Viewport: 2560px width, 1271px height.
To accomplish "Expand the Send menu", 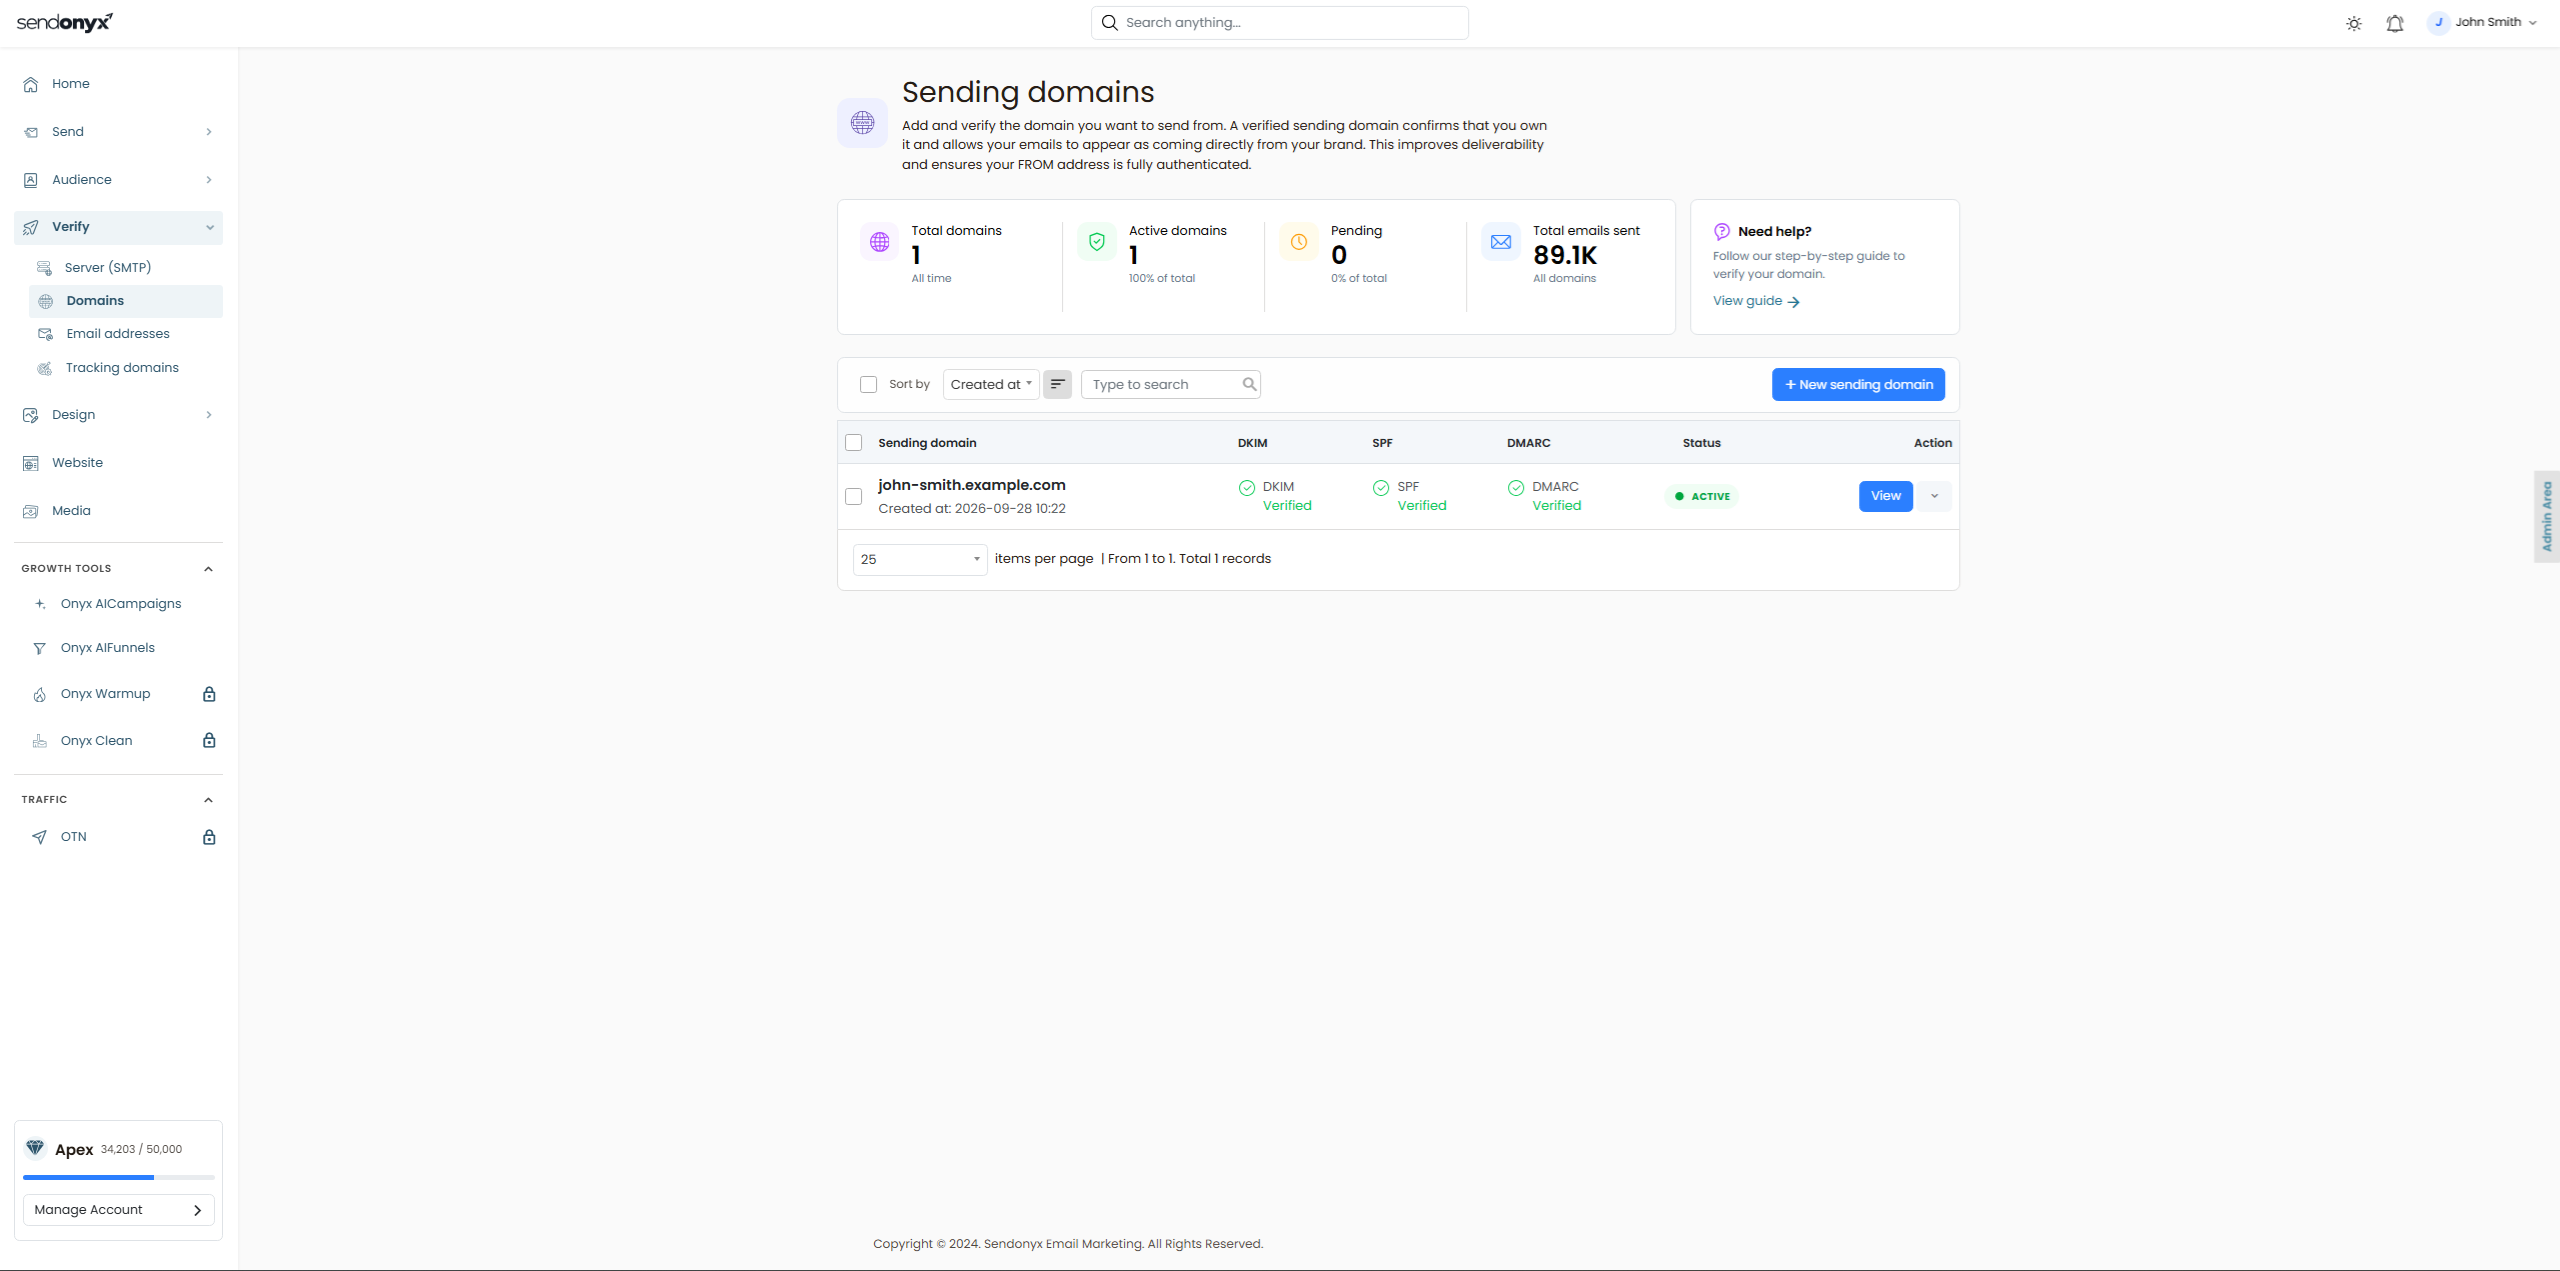I will pyautogui.click(x=118, y=132).
